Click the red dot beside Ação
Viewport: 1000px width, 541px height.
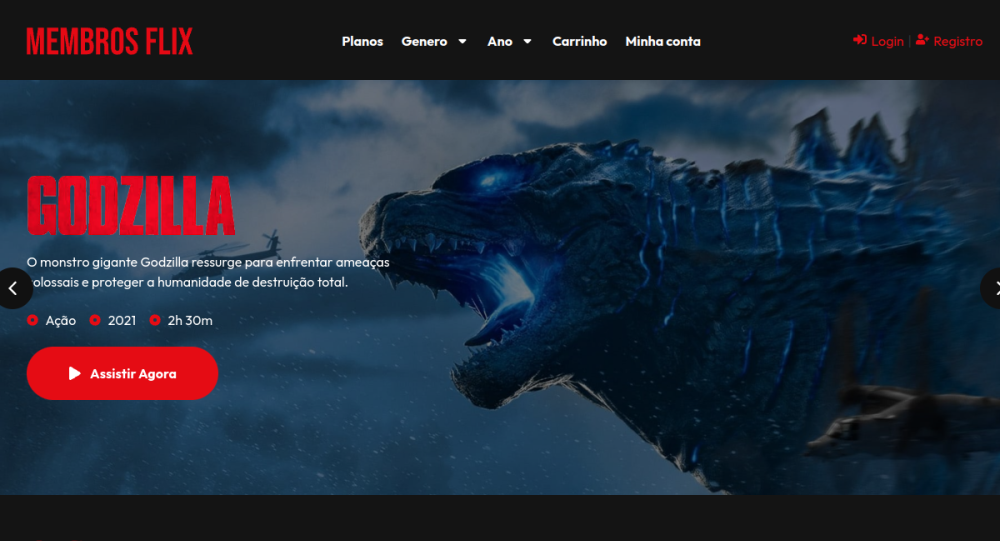(x=33, y=320)
